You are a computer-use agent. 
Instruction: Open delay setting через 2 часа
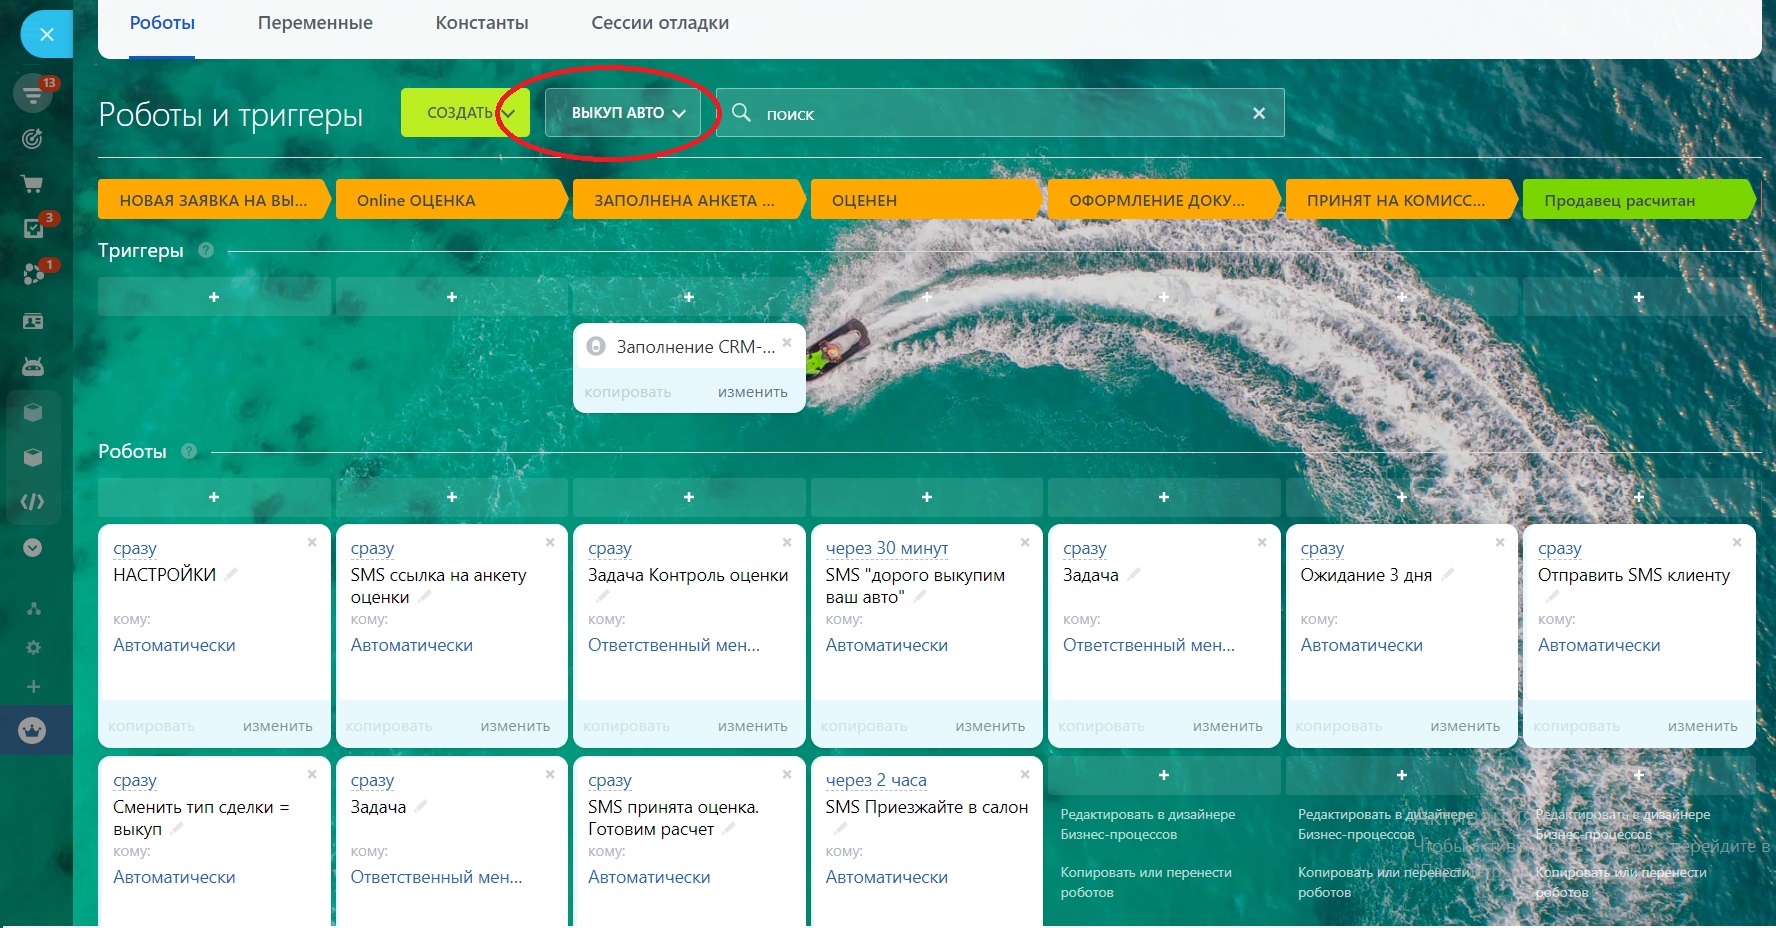coord(876,780)
